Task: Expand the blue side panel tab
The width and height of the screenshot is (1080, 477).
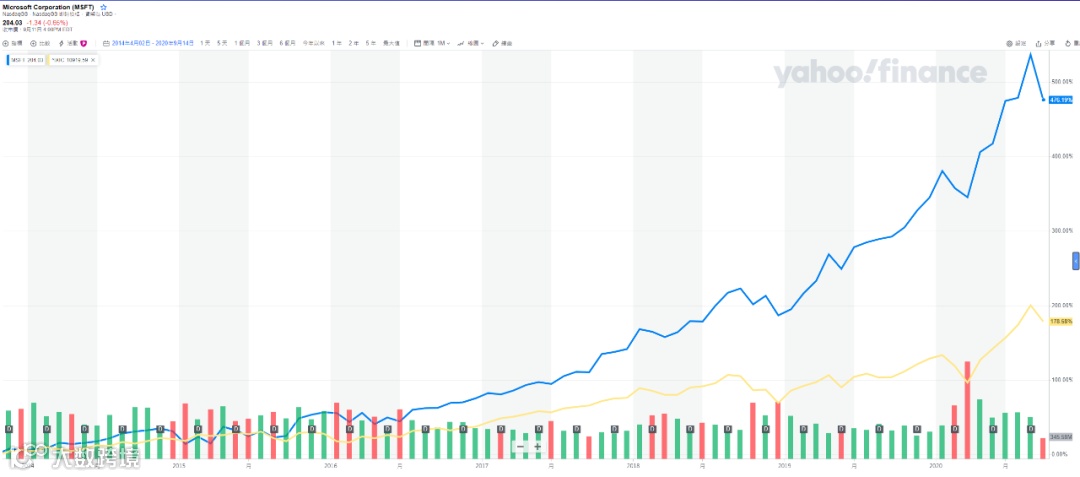Action: tap(1076, 262)
